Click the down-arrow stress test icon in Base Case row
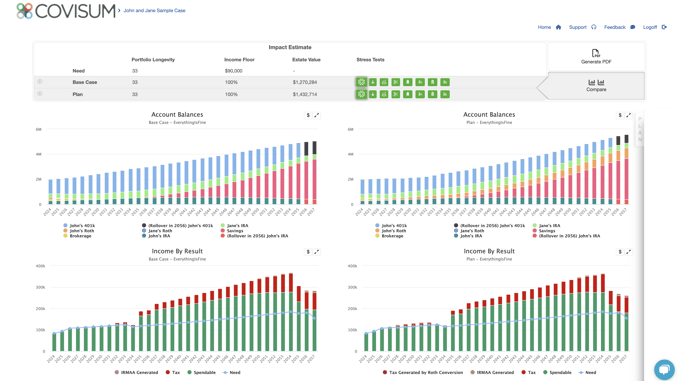 (372, 82)
